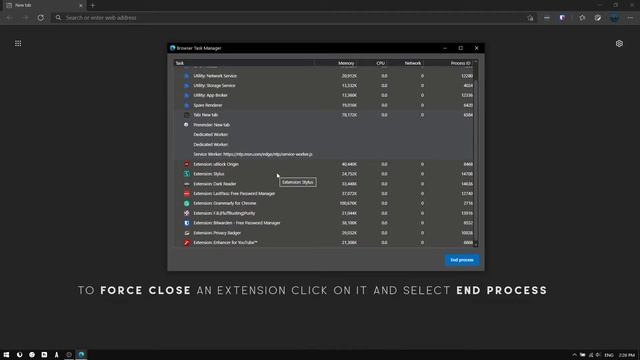Open the Favorites toolbar icon
Viewport: 640px width, 360px height.
tap(582, 18)
